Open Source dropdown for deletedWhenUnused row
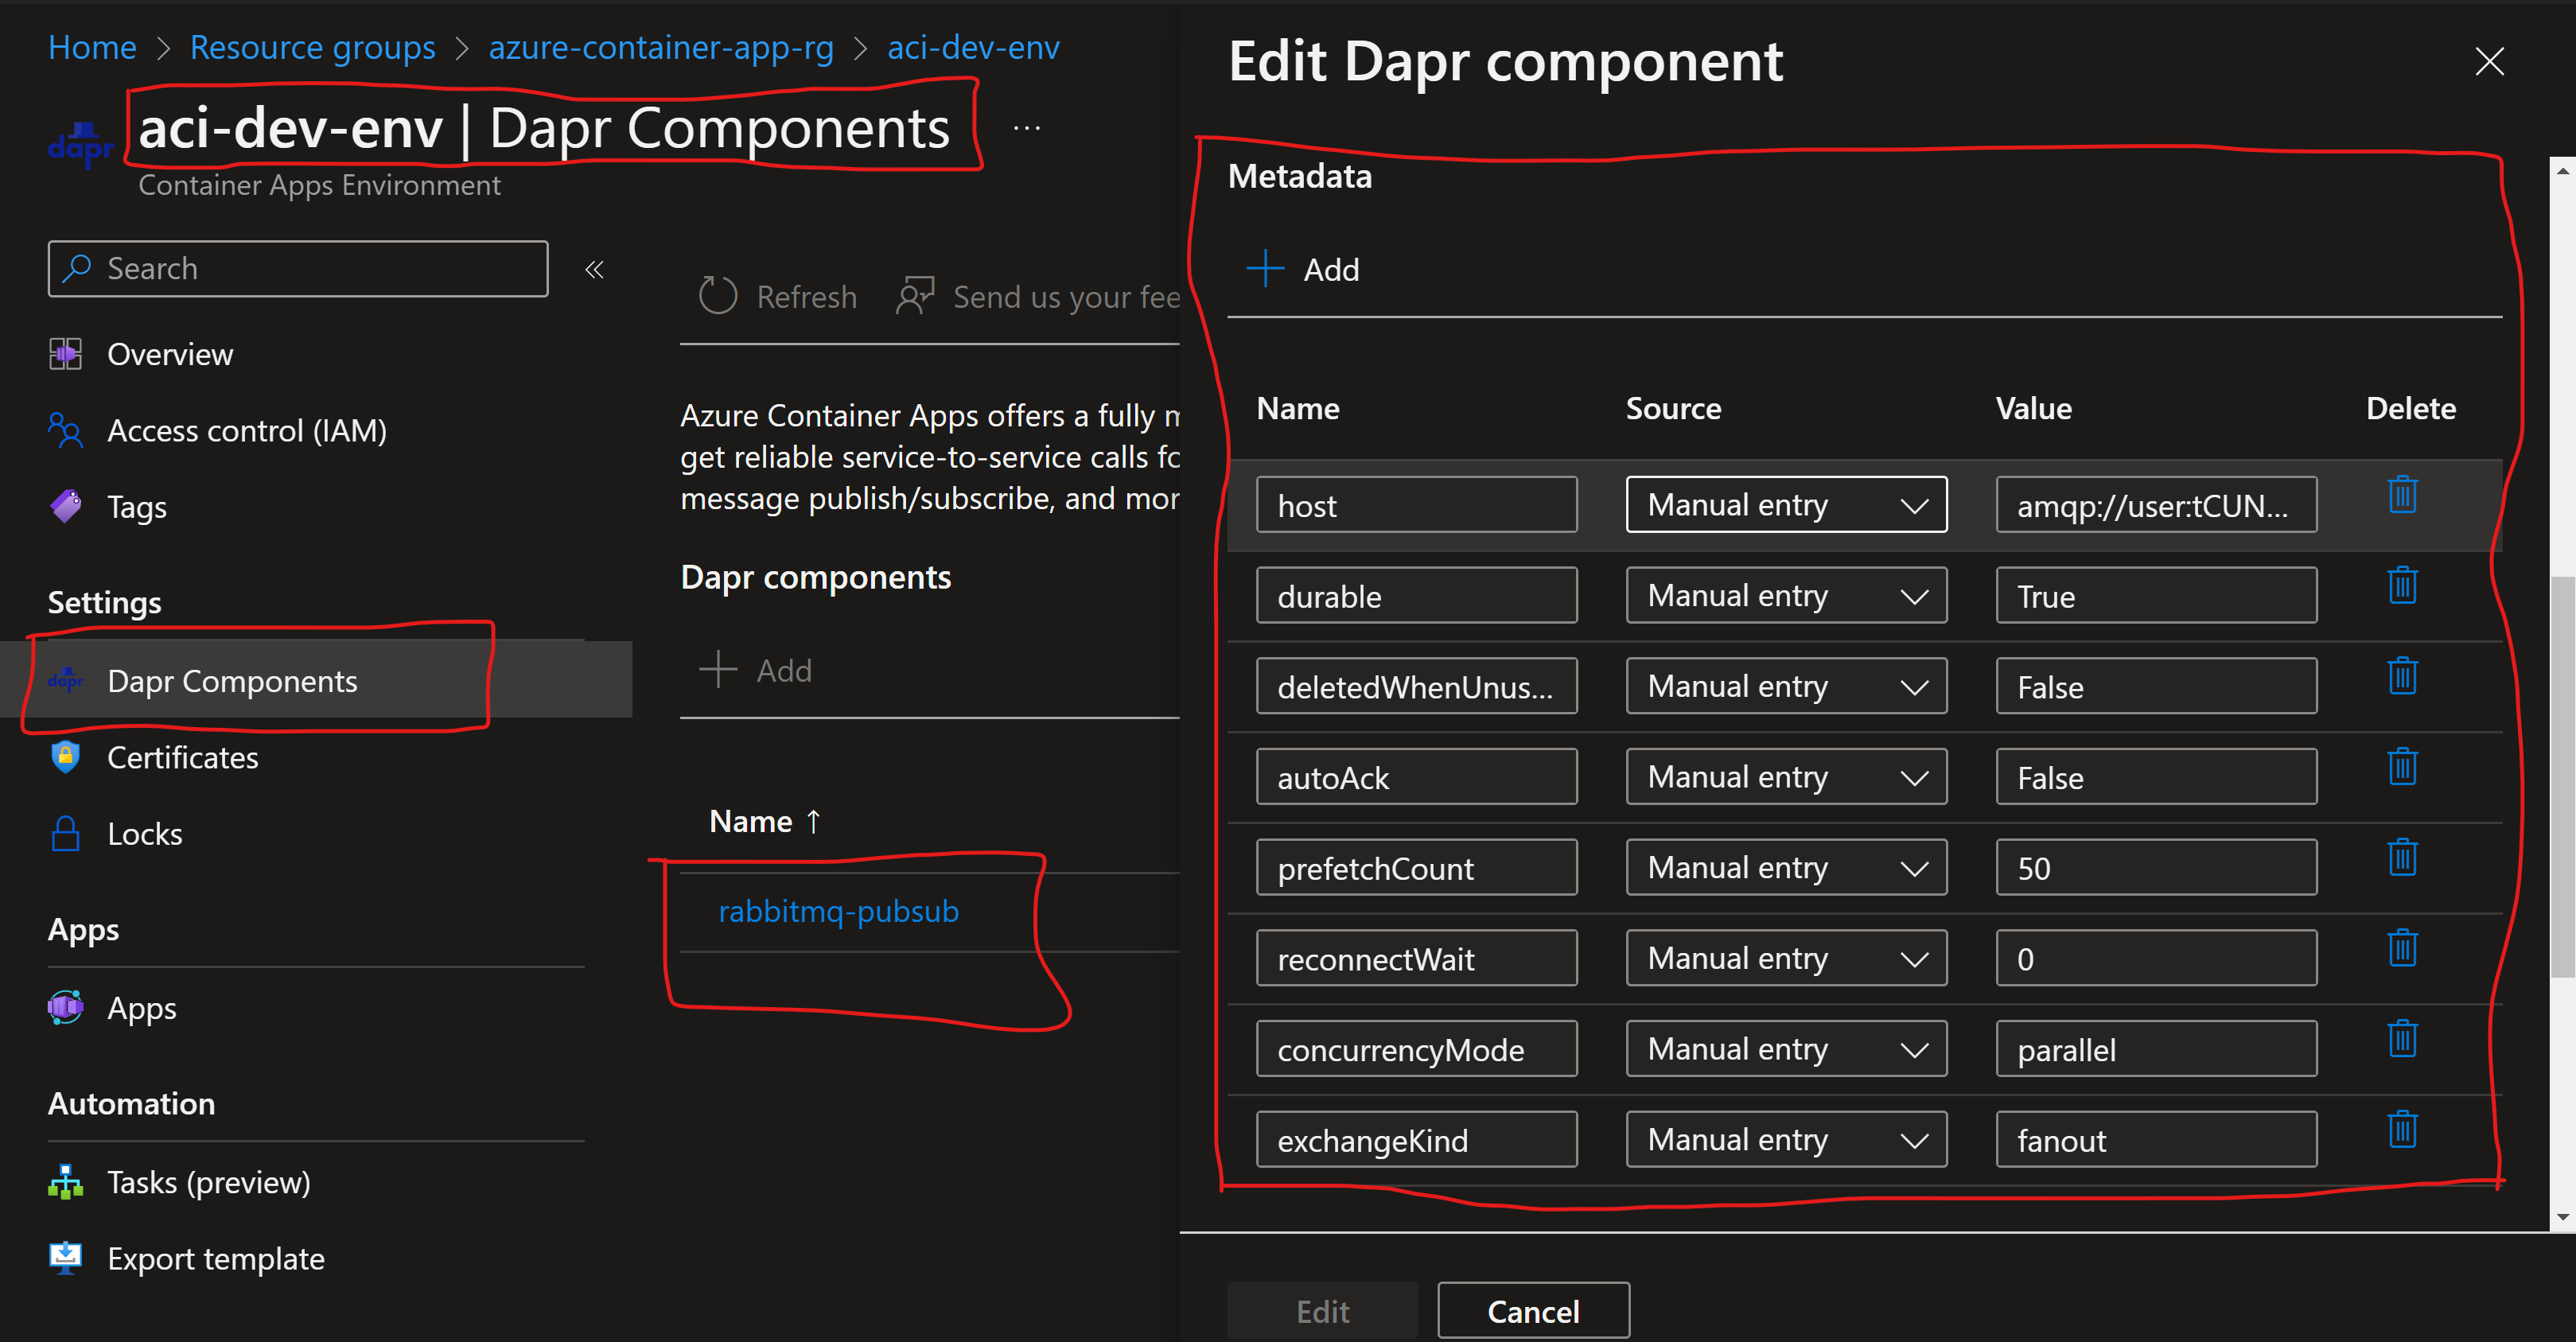2576x1342 pixels. click(1786, 686)
